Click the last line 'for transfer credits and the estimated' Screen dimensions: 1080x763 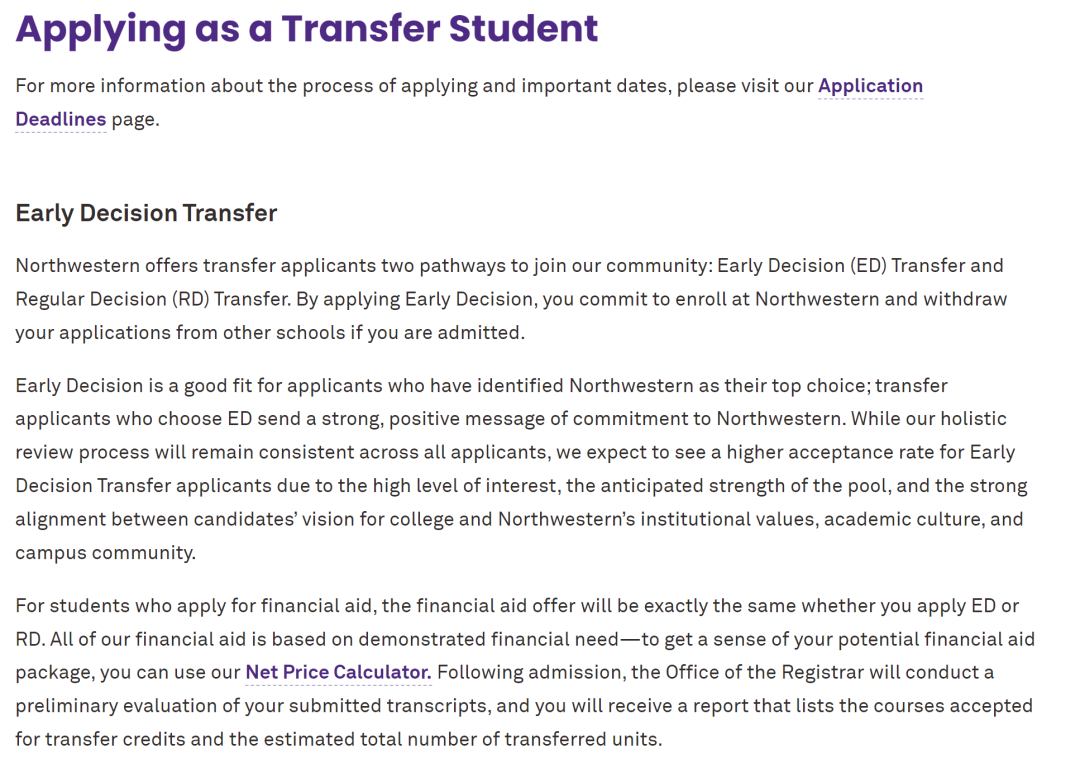338,740
